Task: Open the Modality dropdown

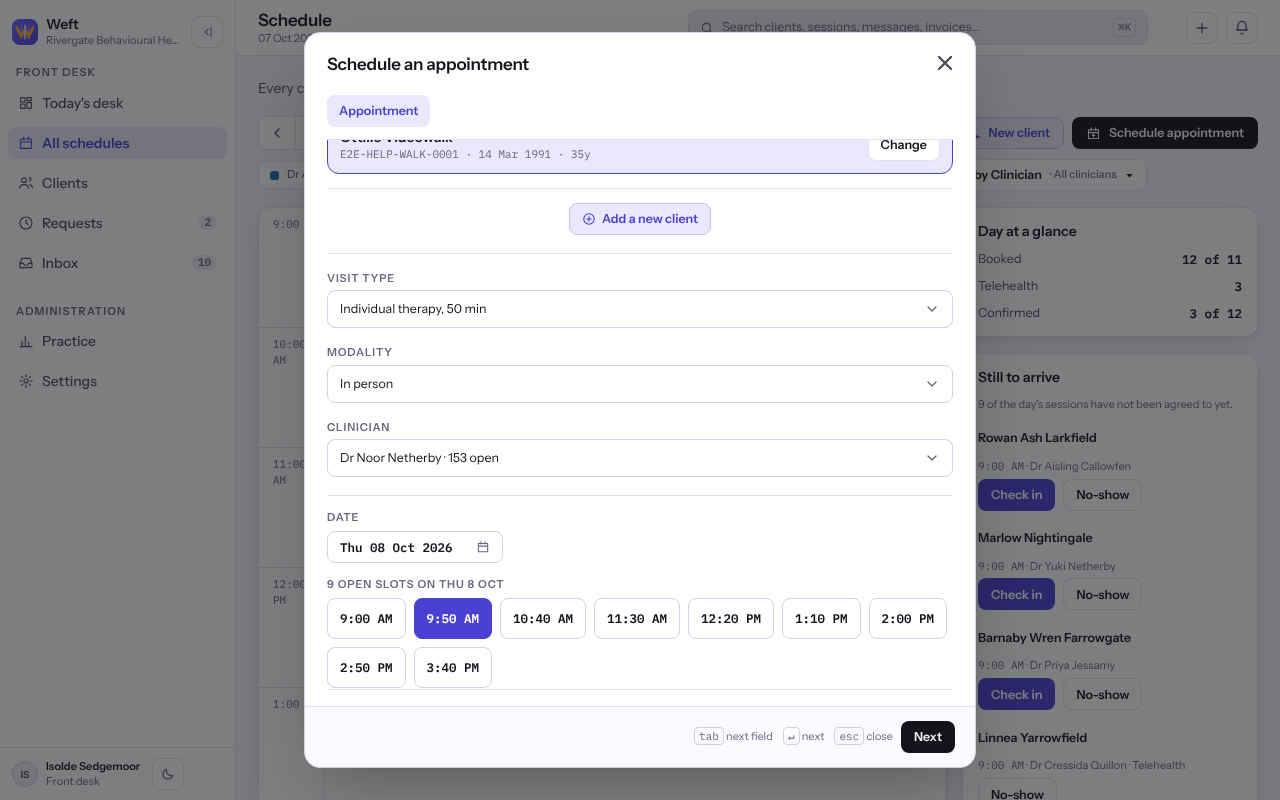Action: 640,384
